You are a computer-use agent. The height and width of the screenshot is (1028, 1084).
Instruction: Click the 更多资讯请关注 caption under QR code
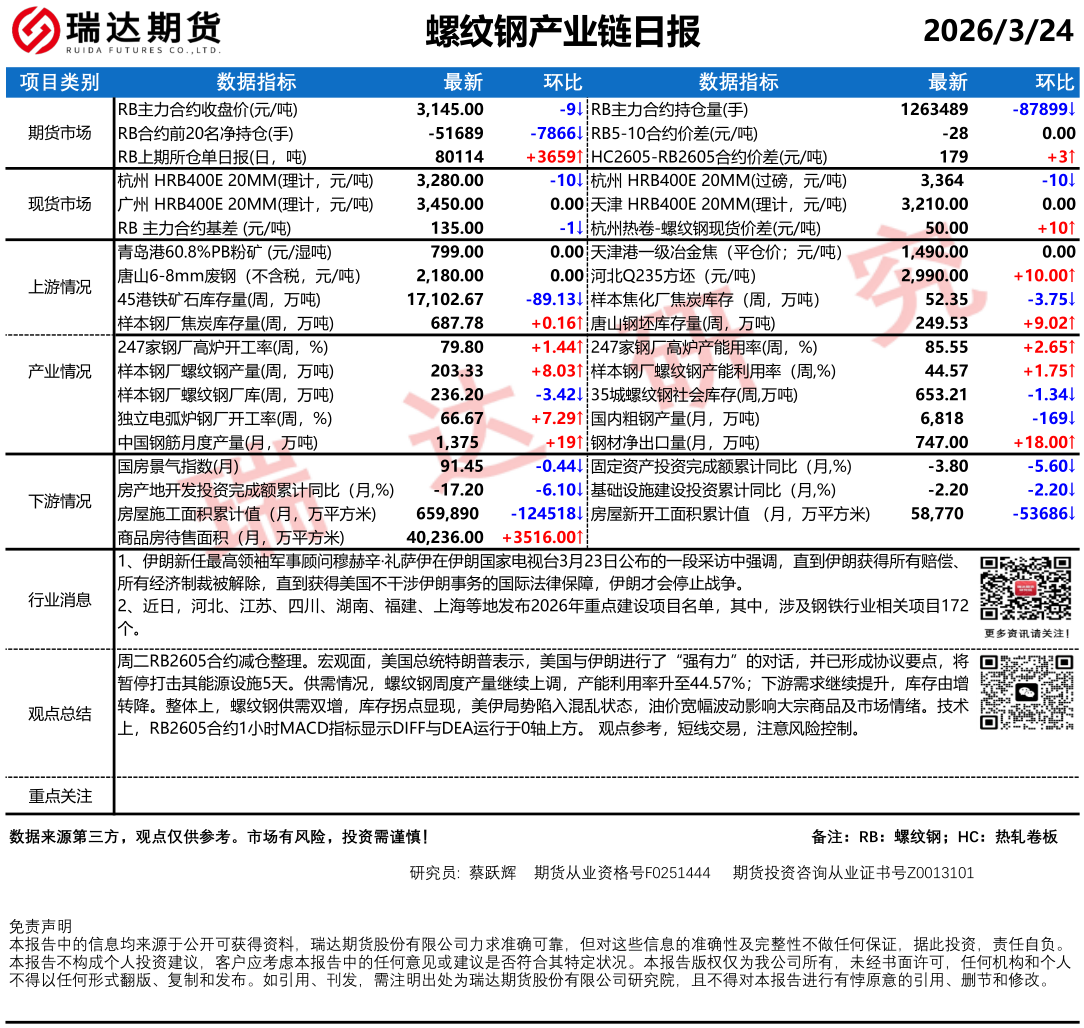[x=1027, y=633]
